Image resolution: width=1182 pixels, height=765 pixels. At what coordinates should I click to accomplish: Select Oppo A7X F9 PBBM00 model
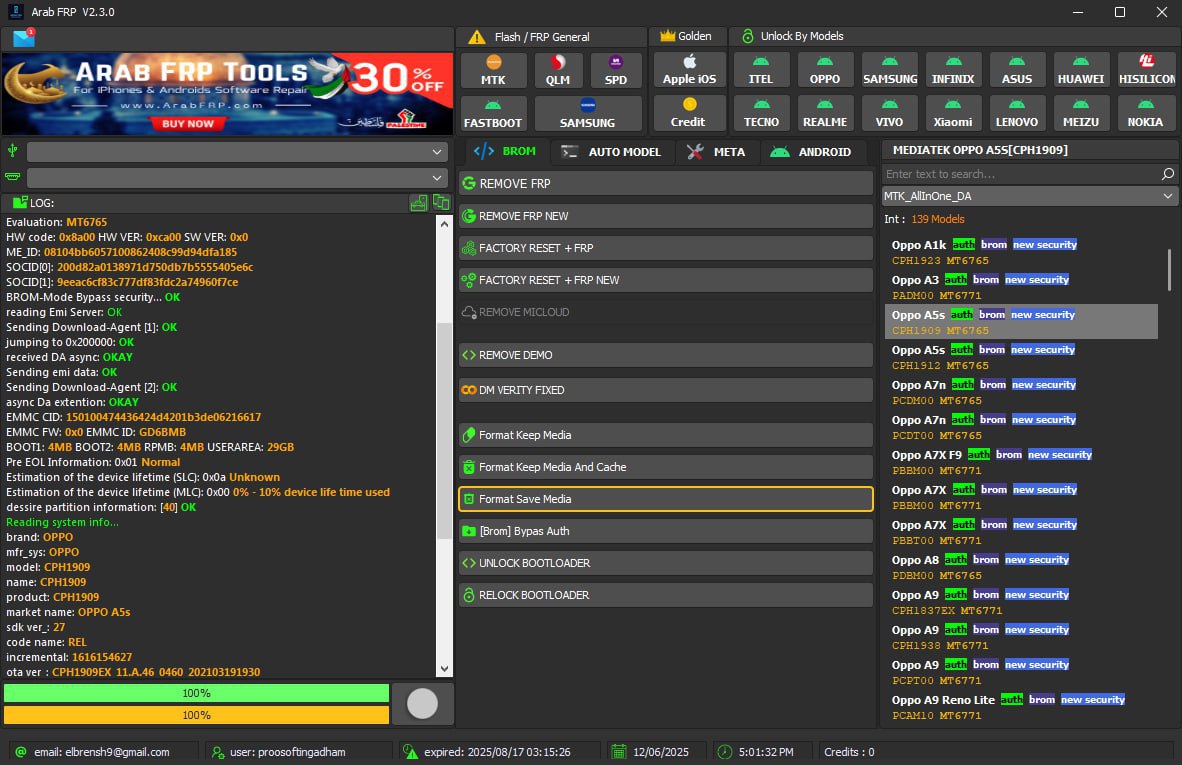1021,462
